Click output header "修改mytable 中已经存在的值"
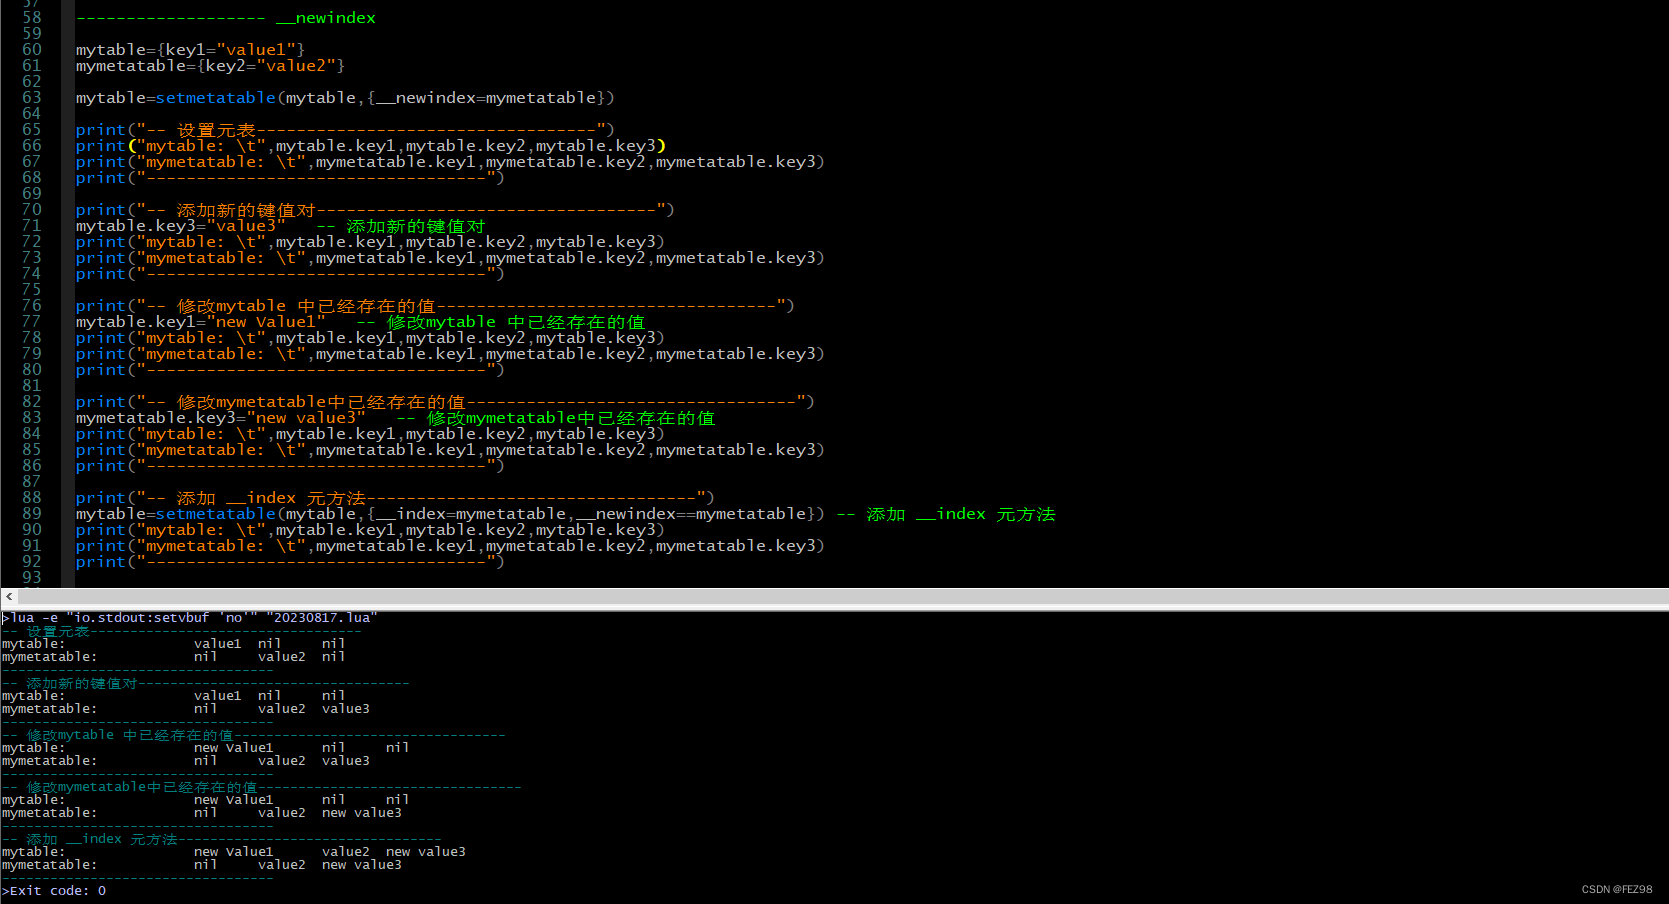The width and height of the screenshot is (1669, 904). [254, 735]
